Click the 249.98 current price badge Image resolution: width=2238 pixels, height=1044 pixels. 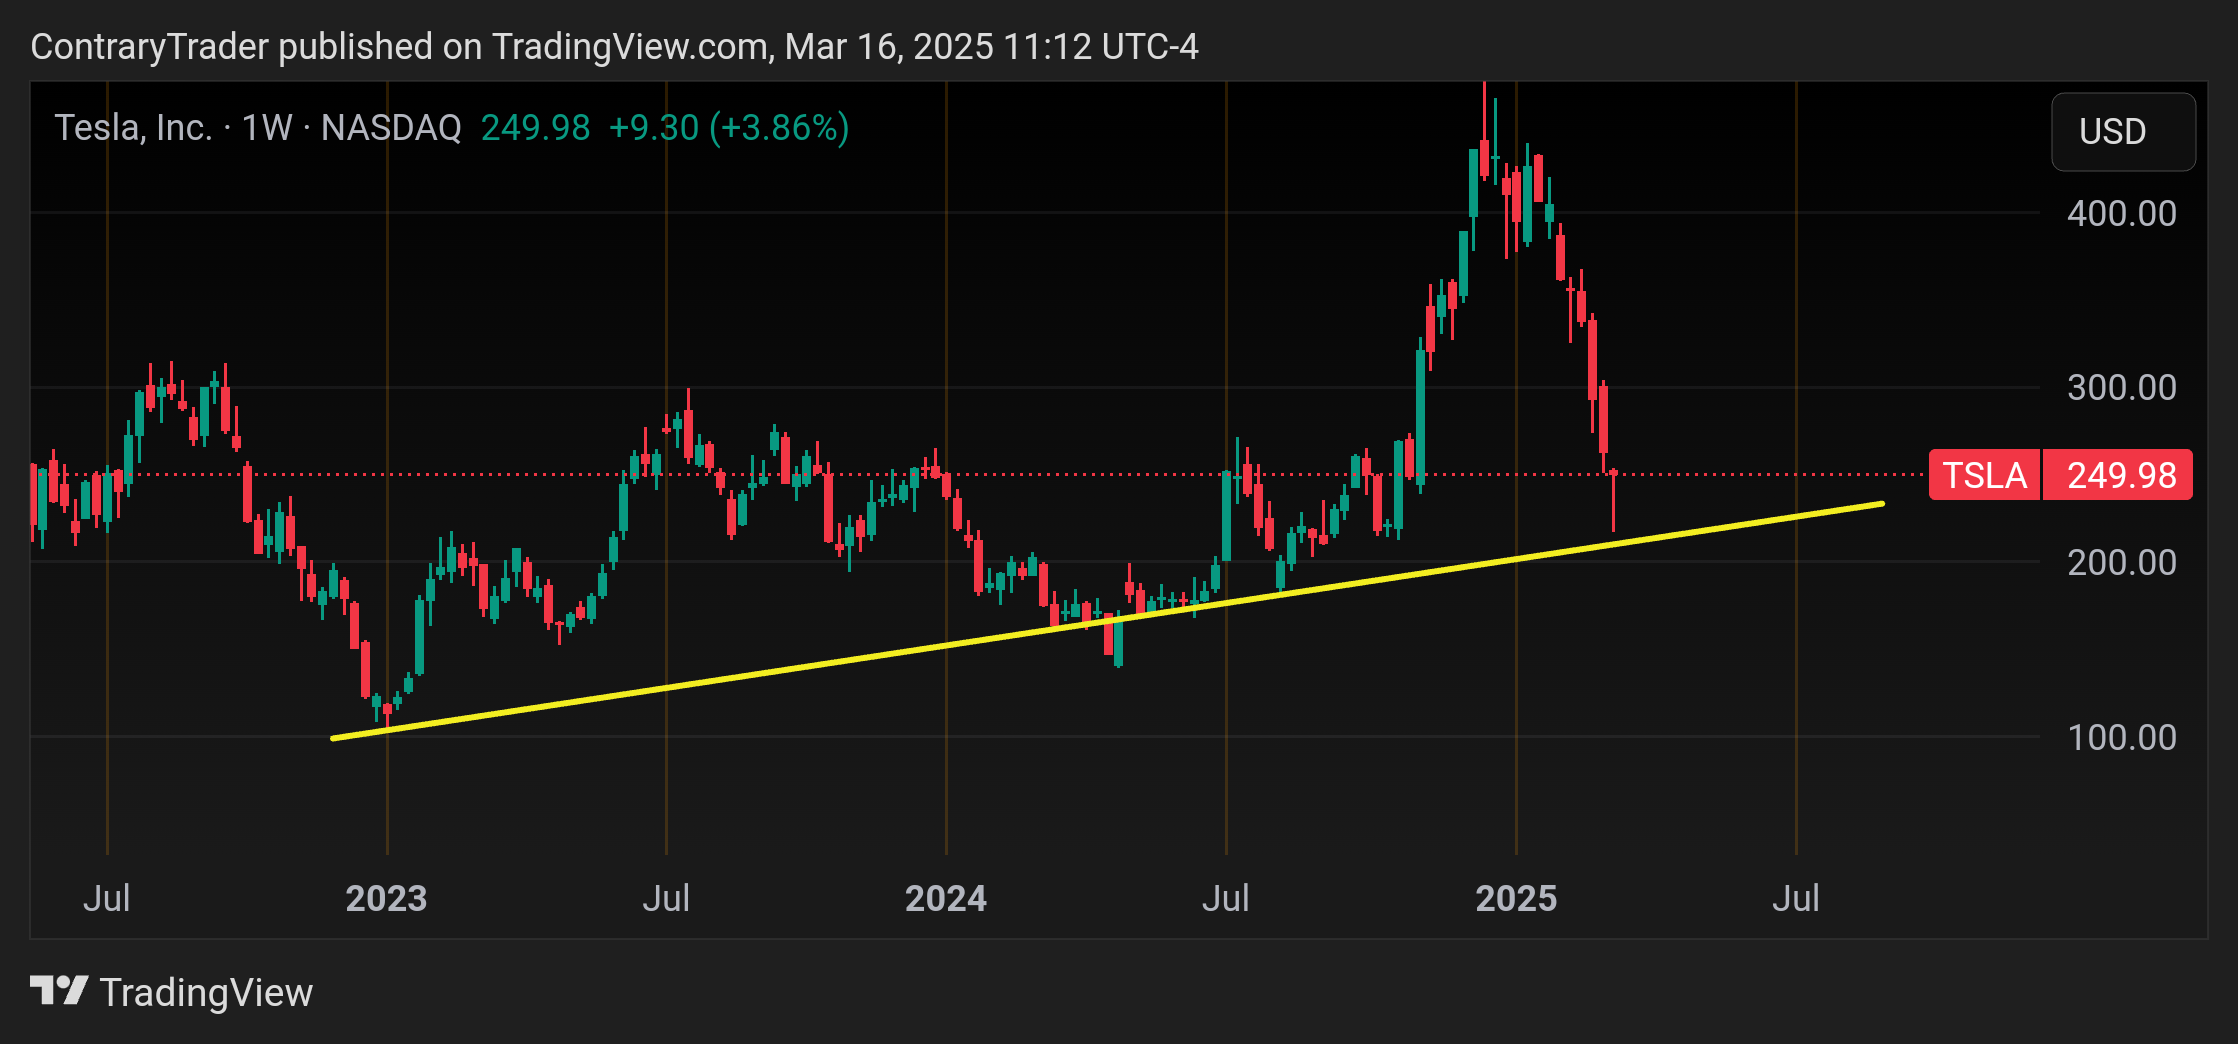click(2118, 475)
